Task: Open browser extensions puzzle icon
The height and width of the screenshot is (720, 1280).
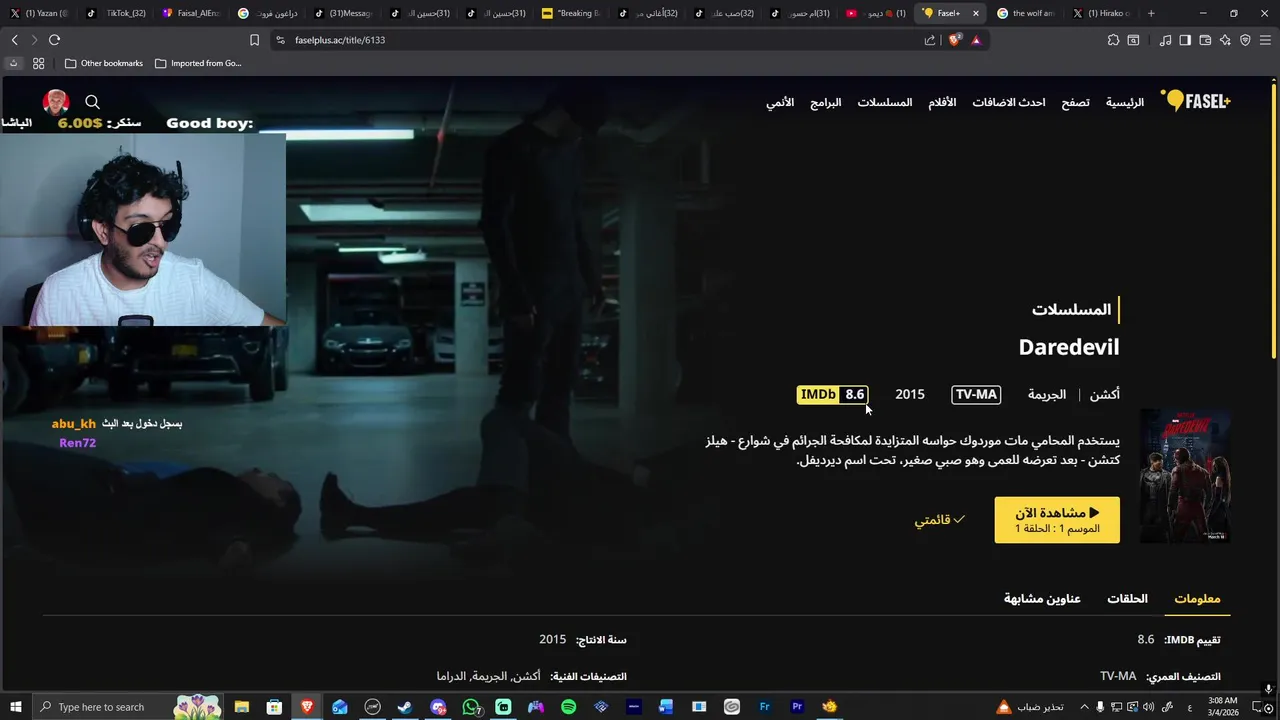Action: pyautogui.click(x=1113, y=40)
